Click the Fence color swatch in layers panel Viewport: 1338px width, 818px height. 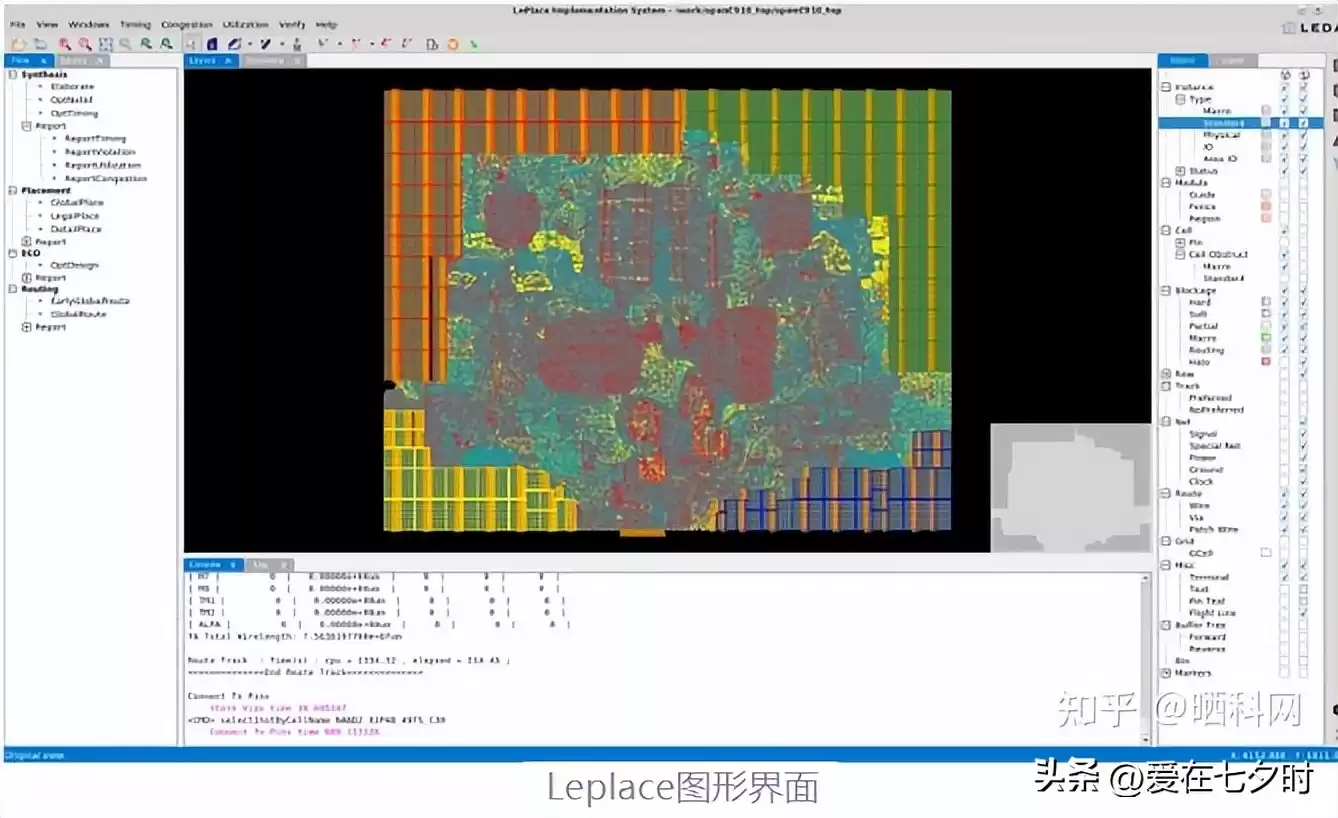[x=1265, y=205]
